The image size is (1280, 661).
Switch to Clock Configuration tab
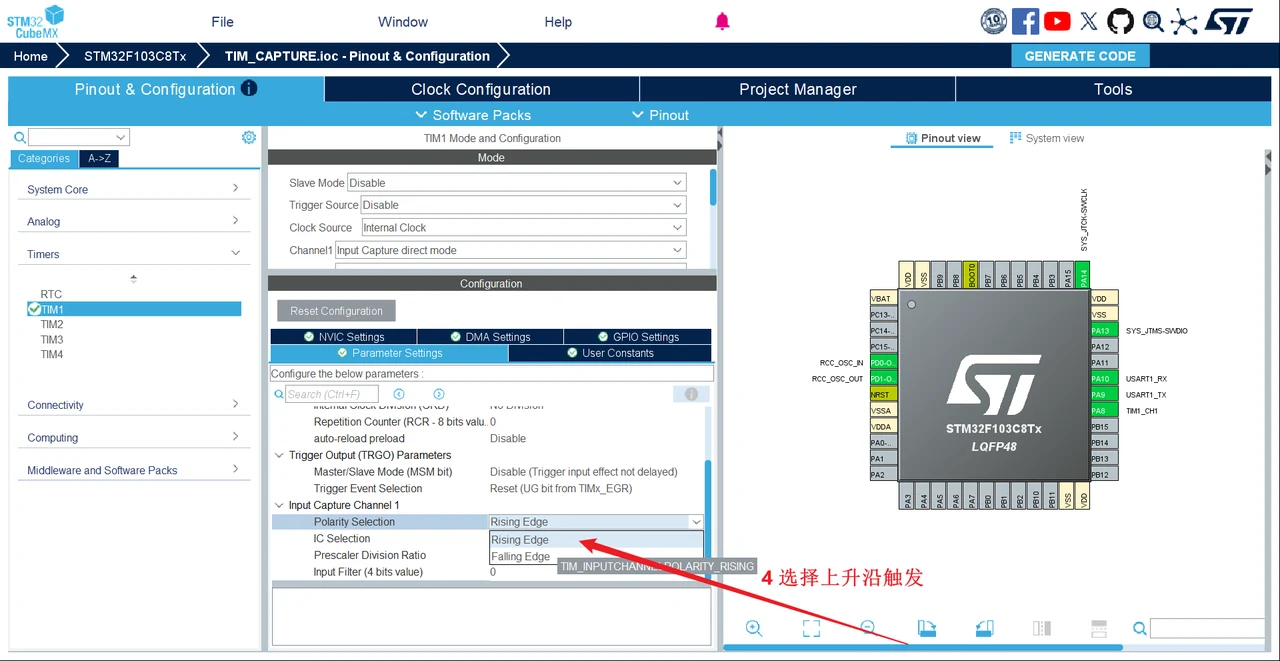[481, 89]
